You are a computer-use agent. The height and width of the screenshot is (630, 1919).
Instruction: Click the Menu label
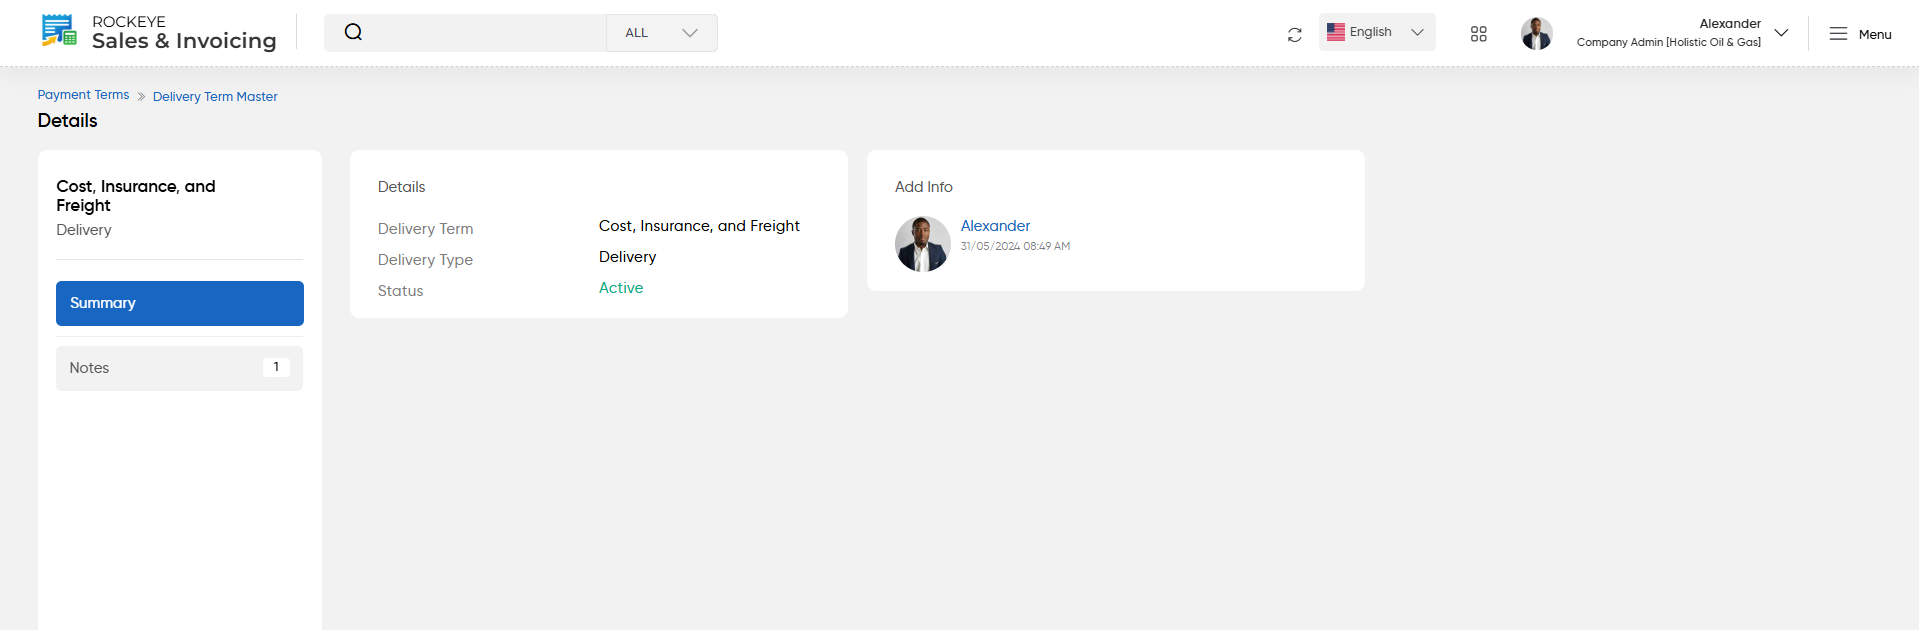tap(1875, 34)
